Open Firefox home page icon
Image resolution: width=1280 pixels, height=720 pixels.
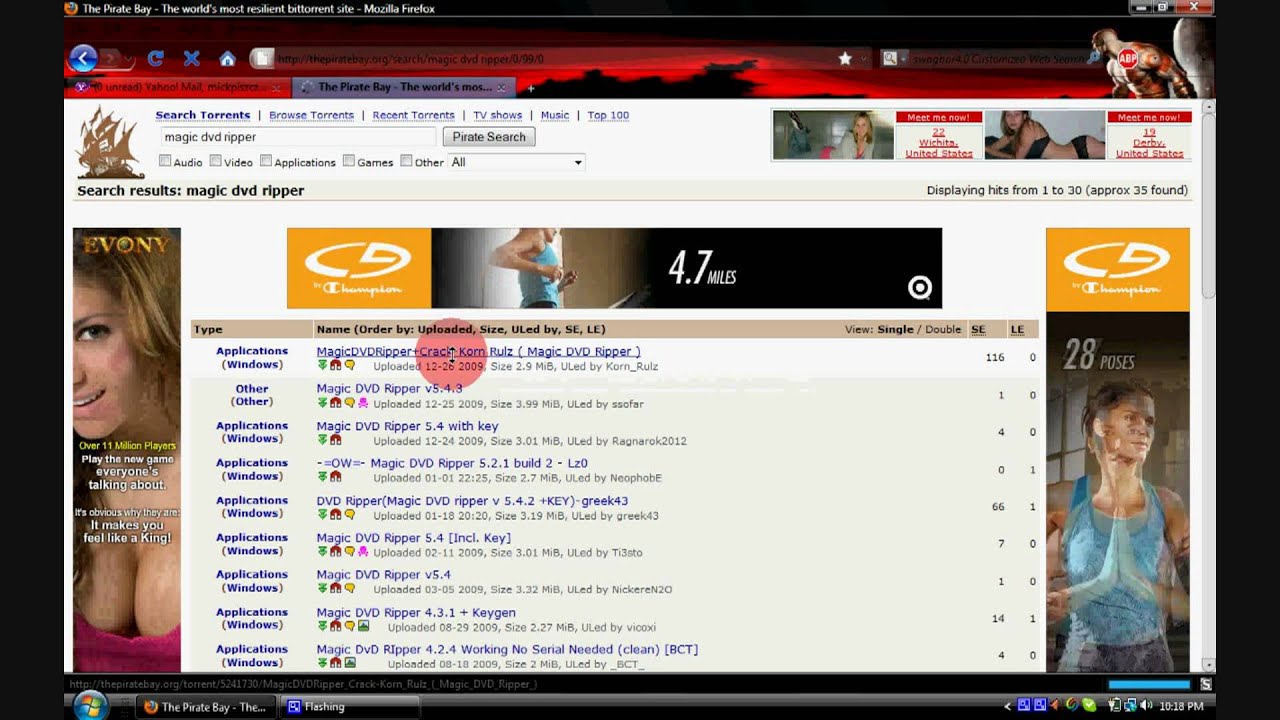[227, 59]
